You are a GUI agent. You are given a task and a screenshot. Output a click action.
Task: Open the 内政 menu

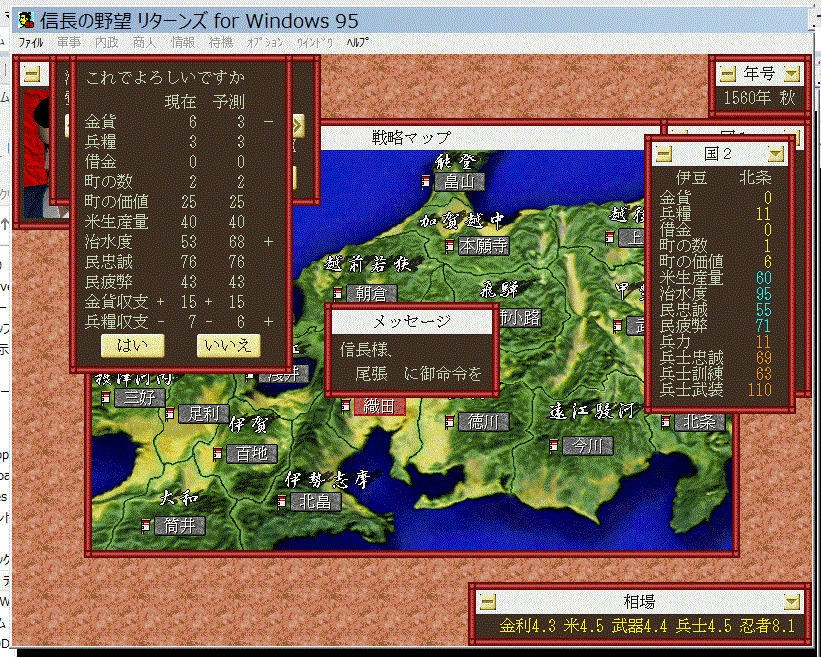[x=107, y=43]
